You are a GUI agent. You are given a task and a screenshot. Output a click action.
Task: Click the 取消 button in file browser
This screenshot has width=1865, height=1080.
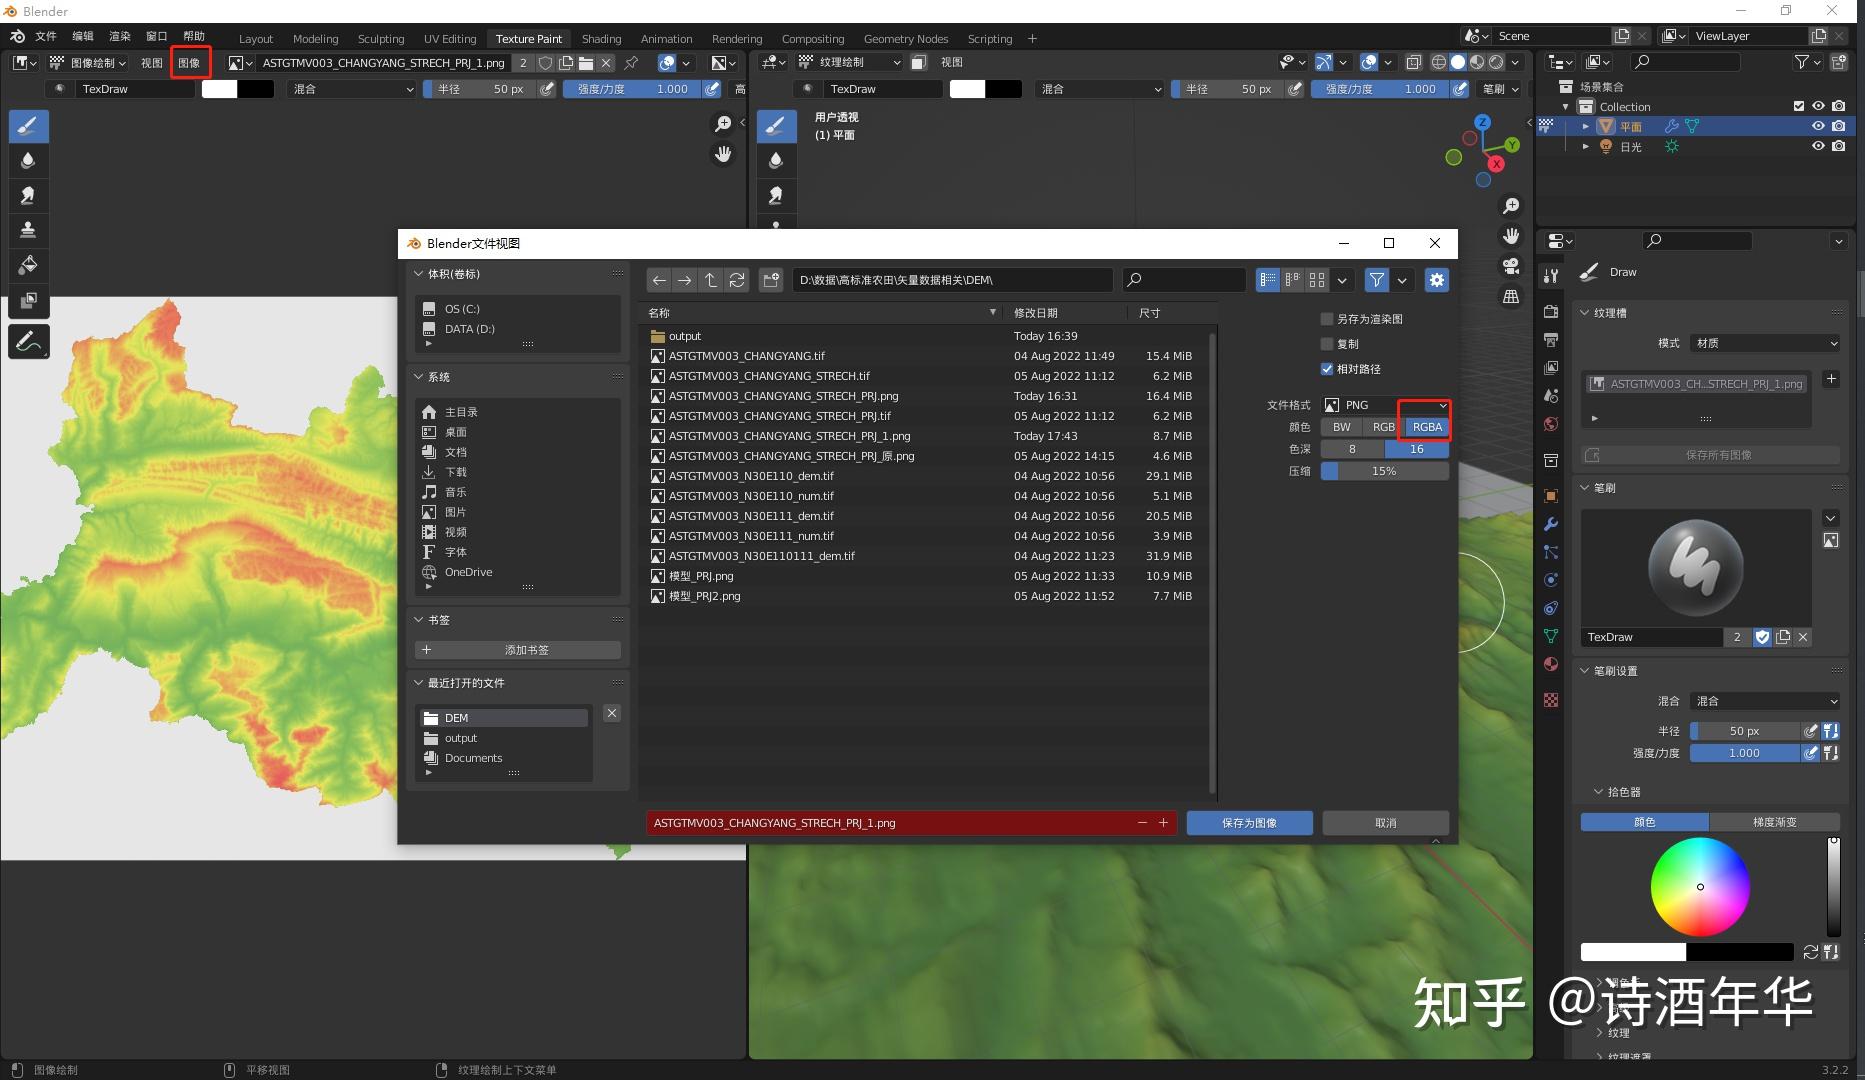coord(1385,823)
